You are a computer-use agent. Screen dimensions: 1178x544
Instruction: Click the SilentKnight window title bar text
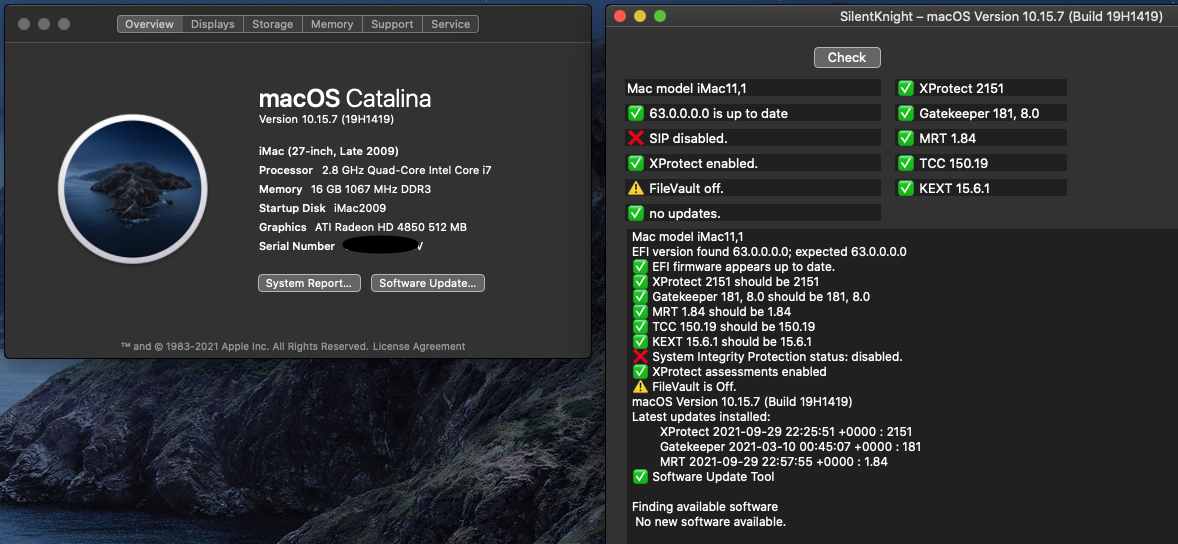tap(1001, 16)
